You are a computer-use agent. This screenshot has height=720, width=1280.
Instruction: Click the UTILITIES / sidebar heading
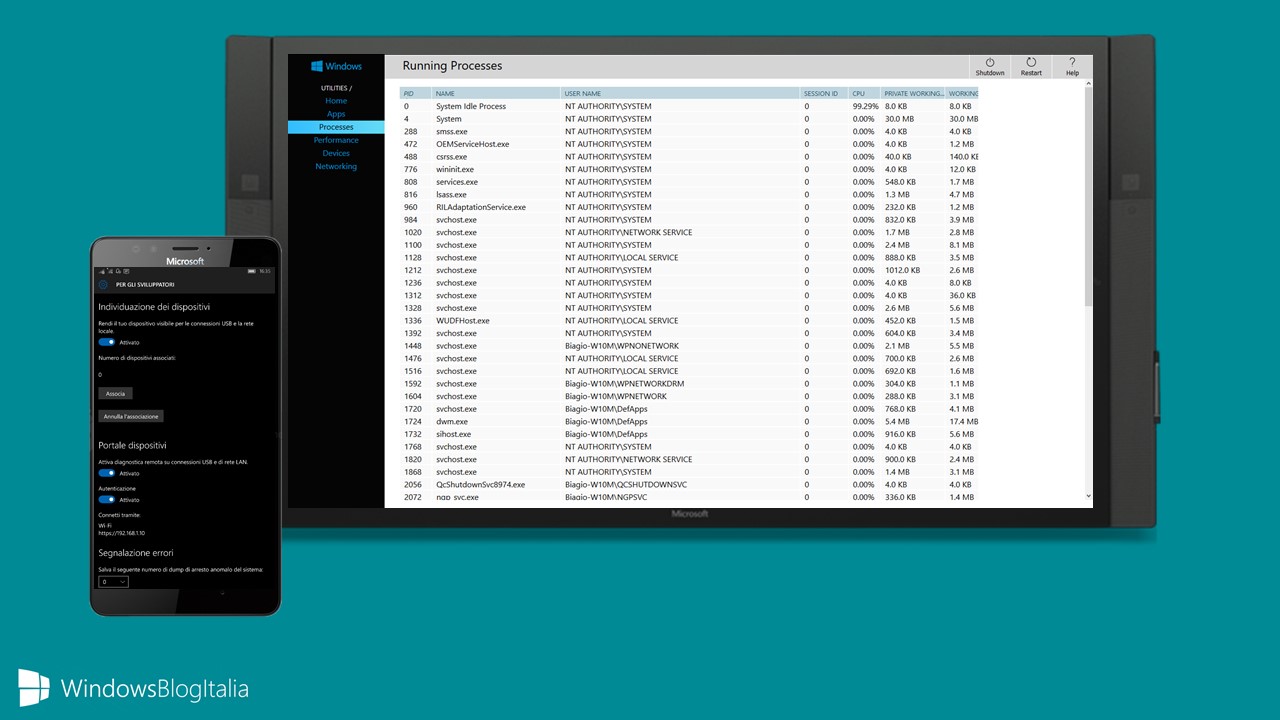click(x=336, y=88)
